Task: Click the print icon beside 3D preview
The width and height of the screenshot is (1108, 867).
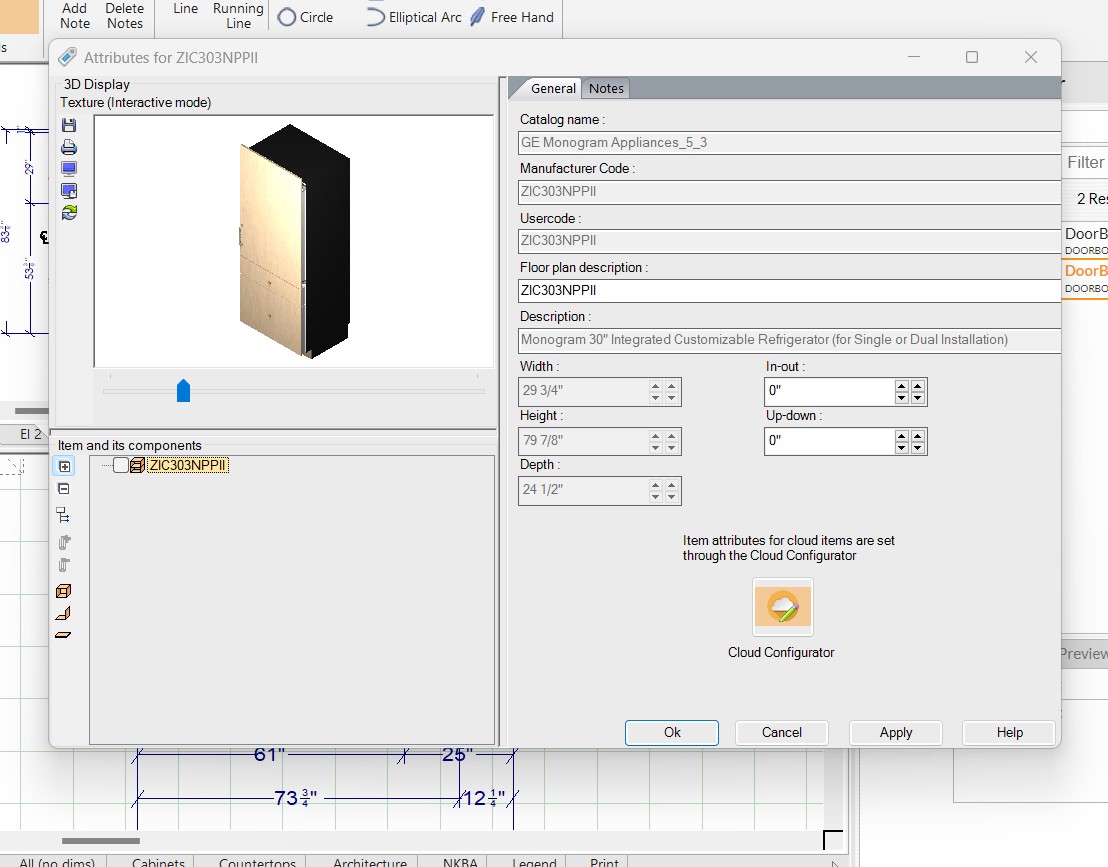Action: coord(69,147)
